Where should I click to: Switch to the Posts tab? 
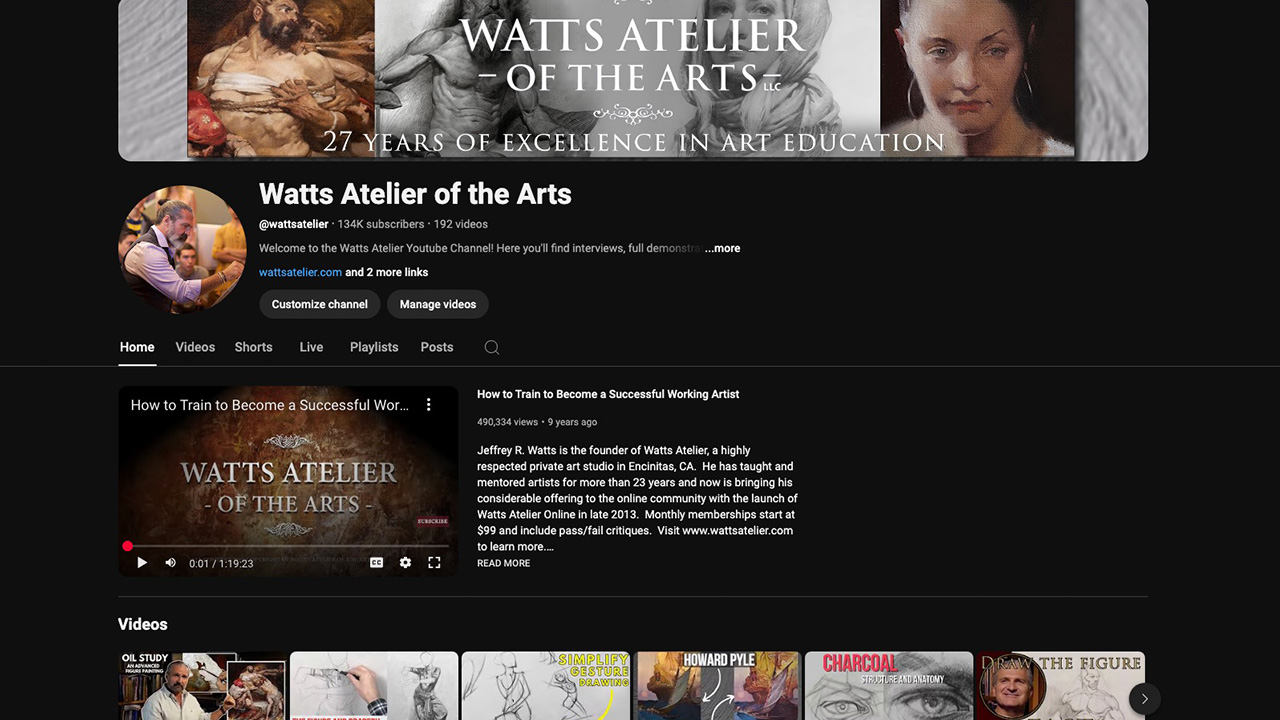click(x=437, y=347)
